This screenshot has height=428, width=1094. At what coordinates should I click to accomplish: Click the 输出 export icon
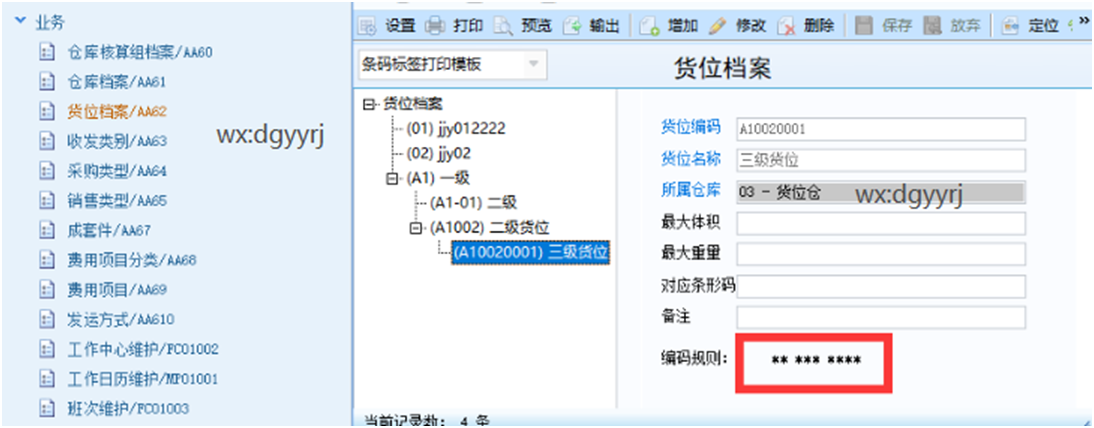(572, 27)
